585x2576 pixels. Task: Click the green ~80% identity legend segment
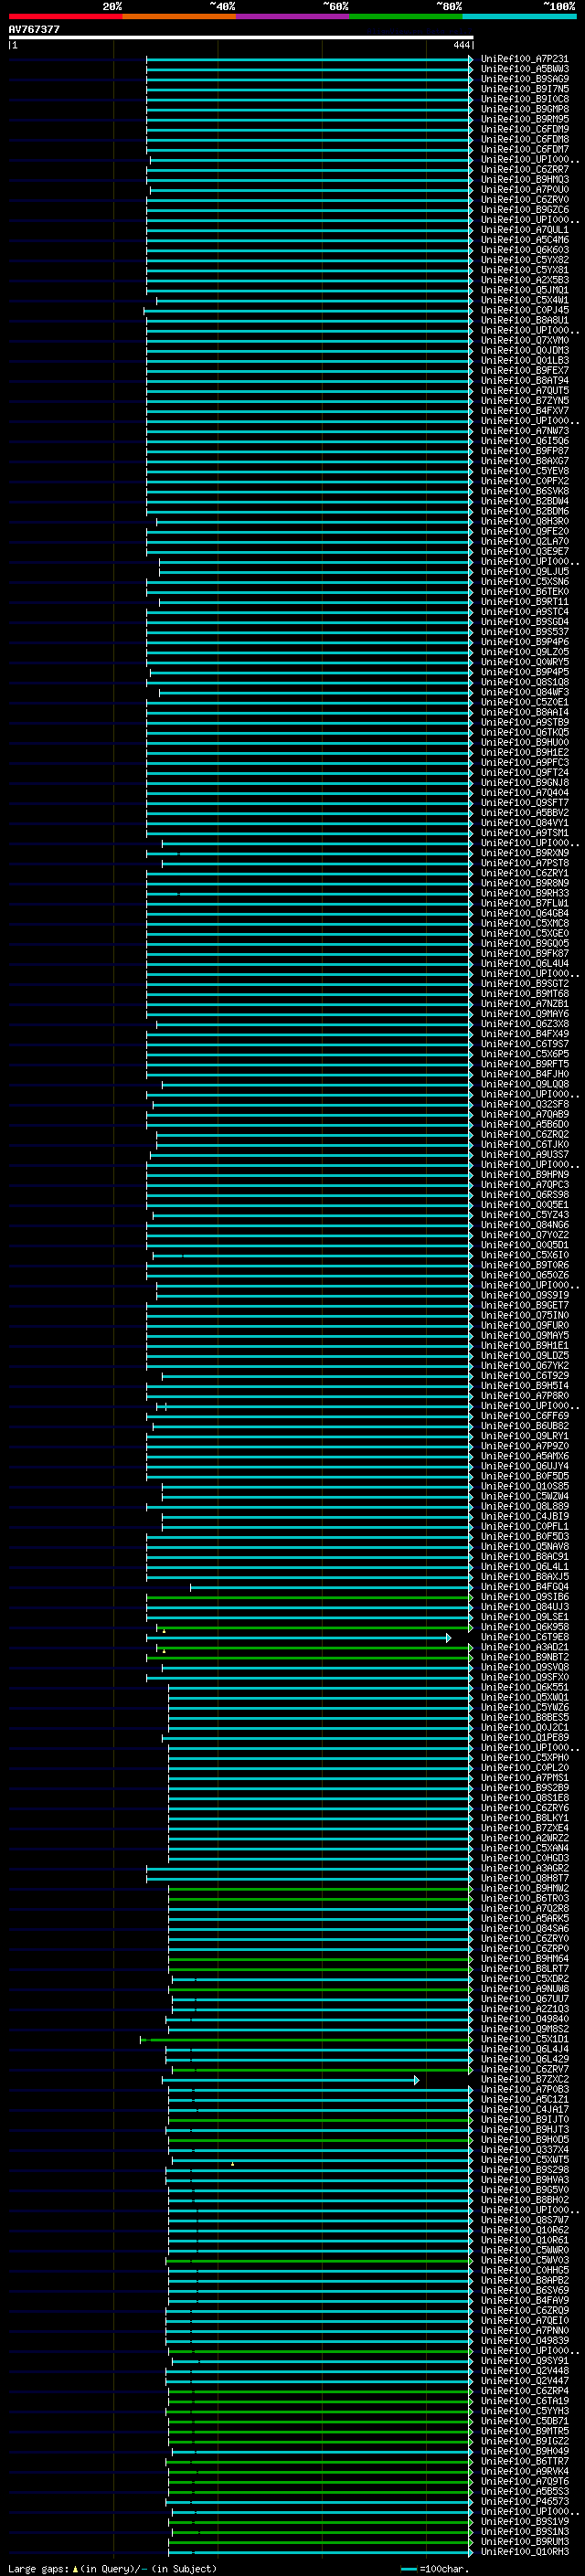(406, 16)
